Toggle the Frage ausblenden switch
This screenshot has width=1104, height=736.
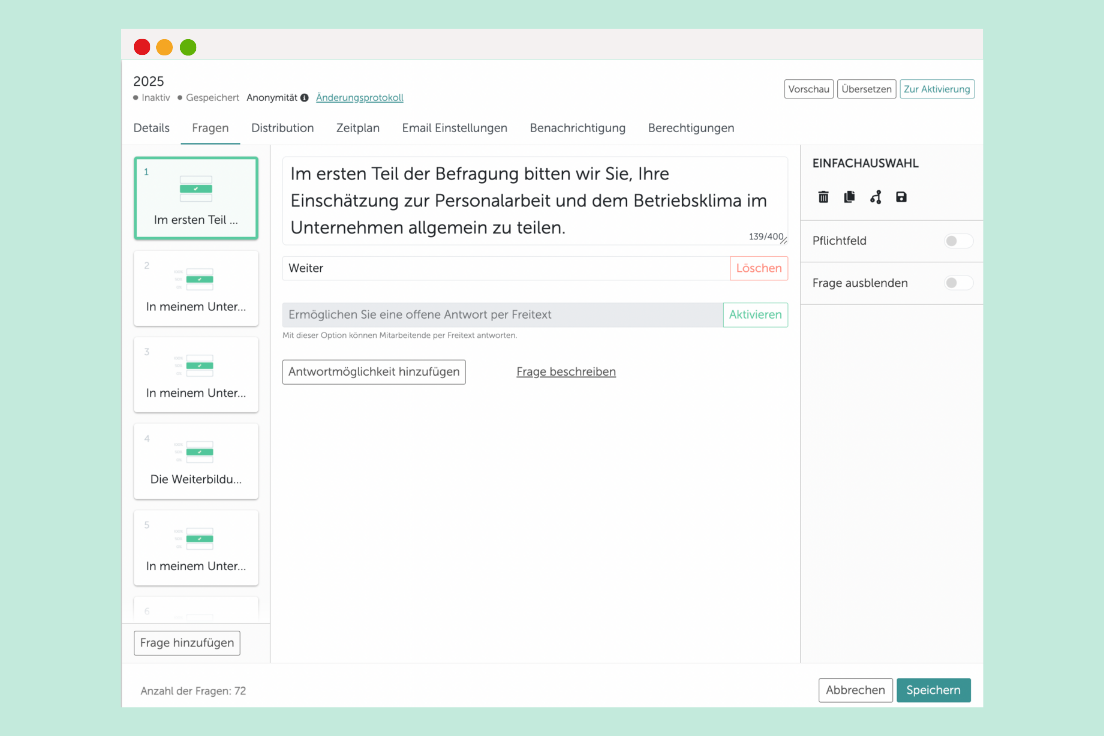click(x=958, y=283)
